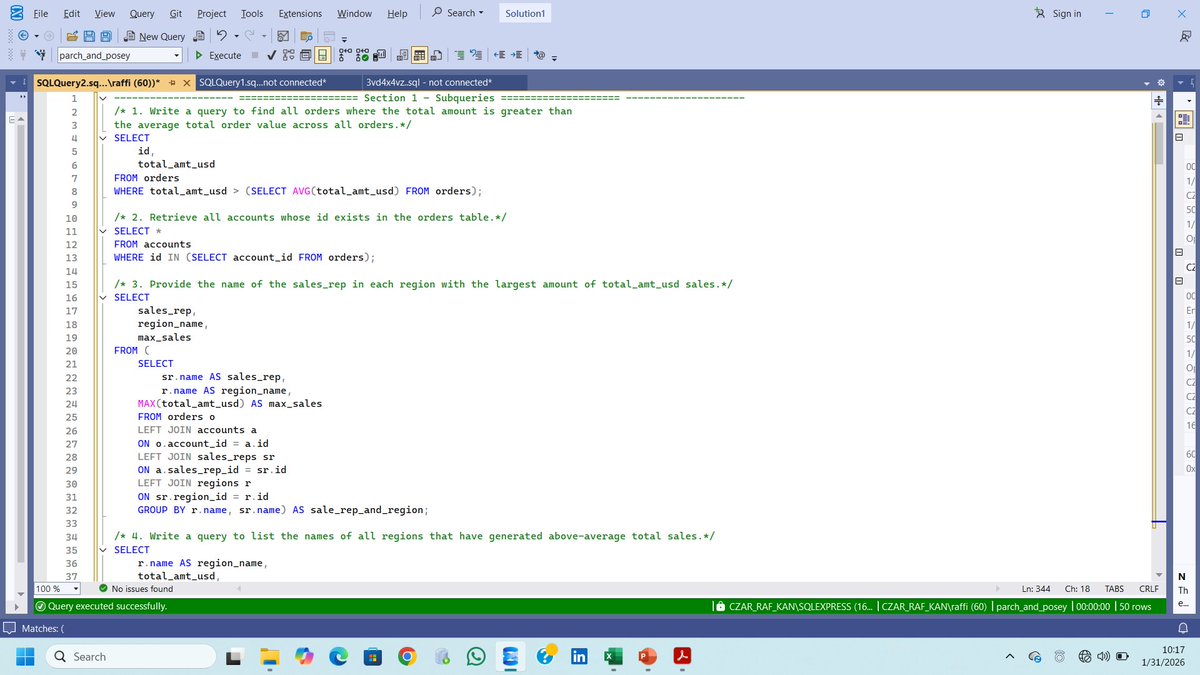This screenshot has width=1200, height=675.
Task: Collapse the SELECT block at line 16
Action: point(103,297)
